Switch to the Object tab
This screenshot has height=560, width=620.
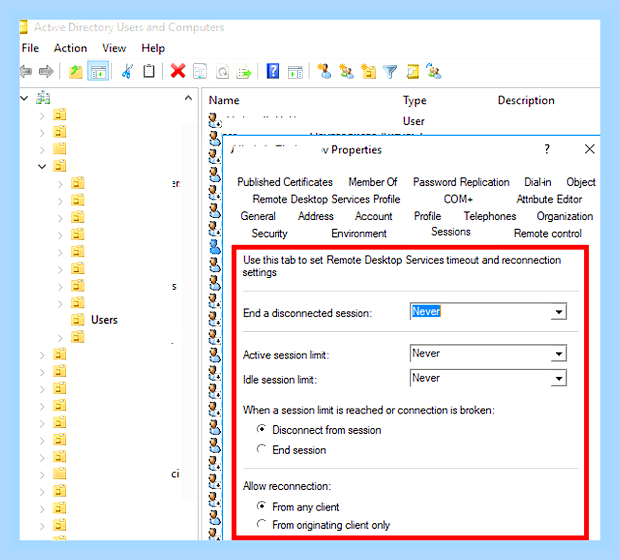pos(580,182)
